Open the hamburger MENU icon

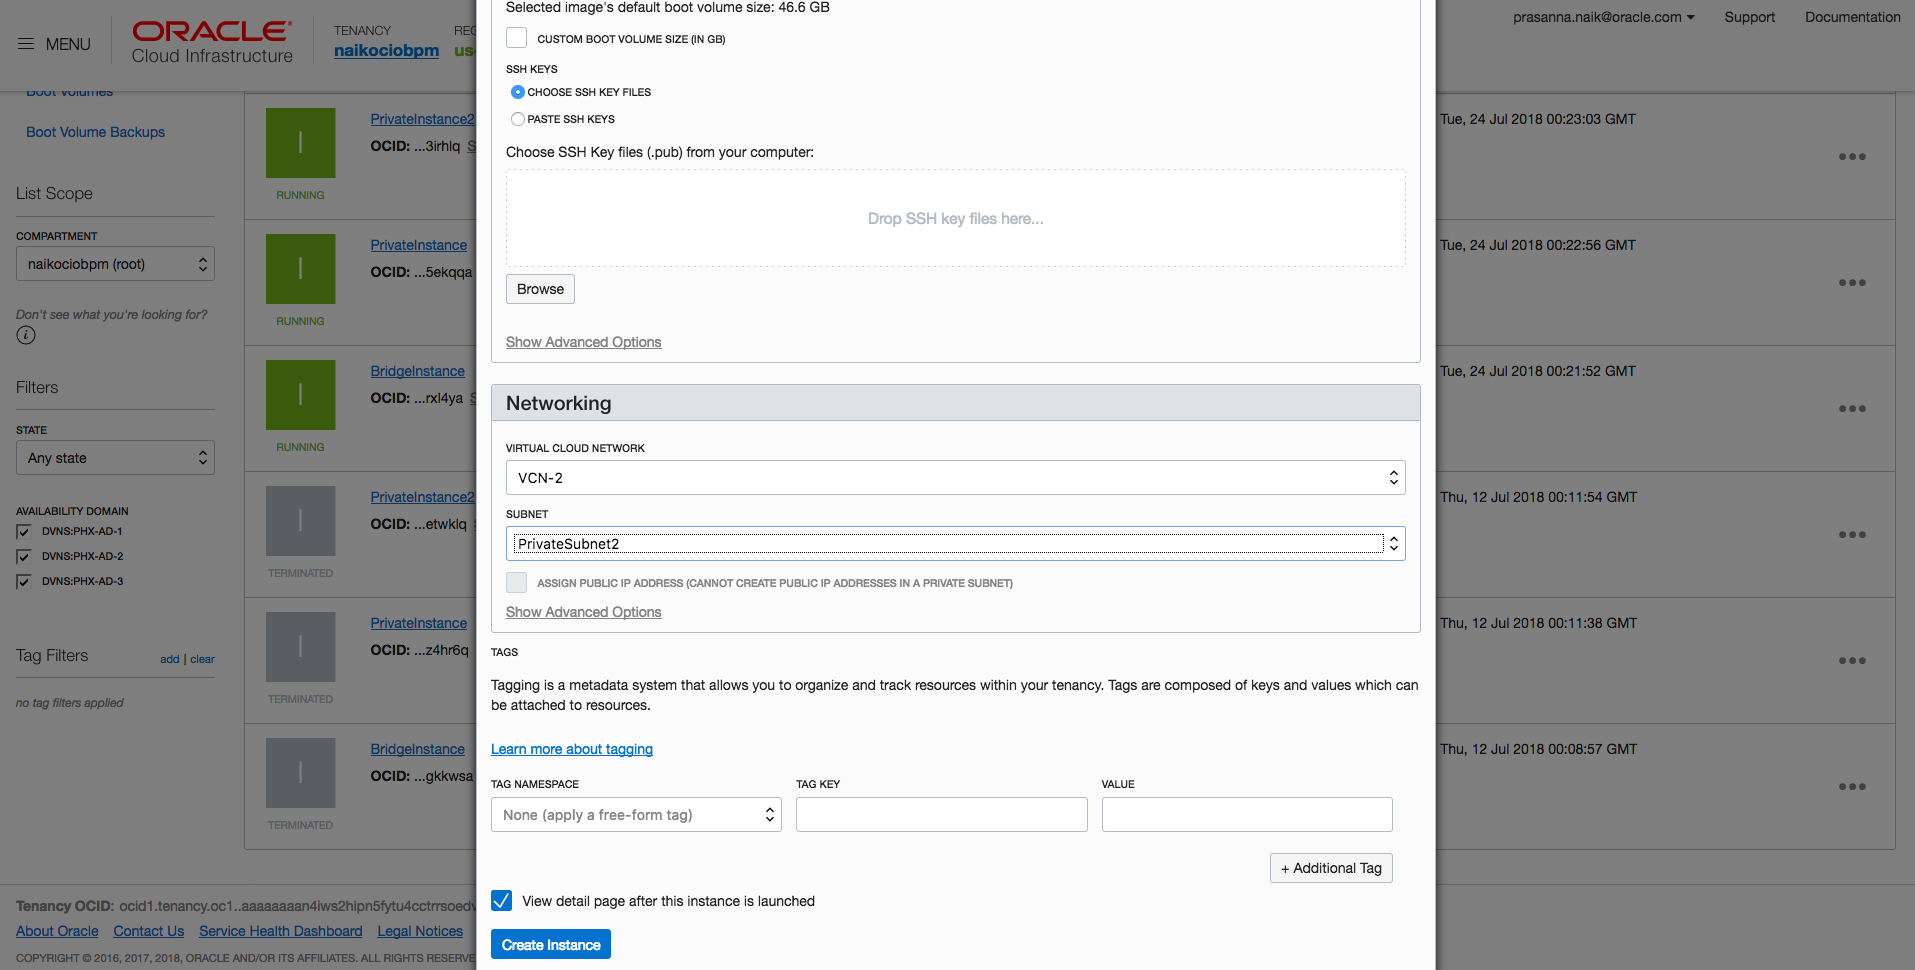click(x=26, y=44)
